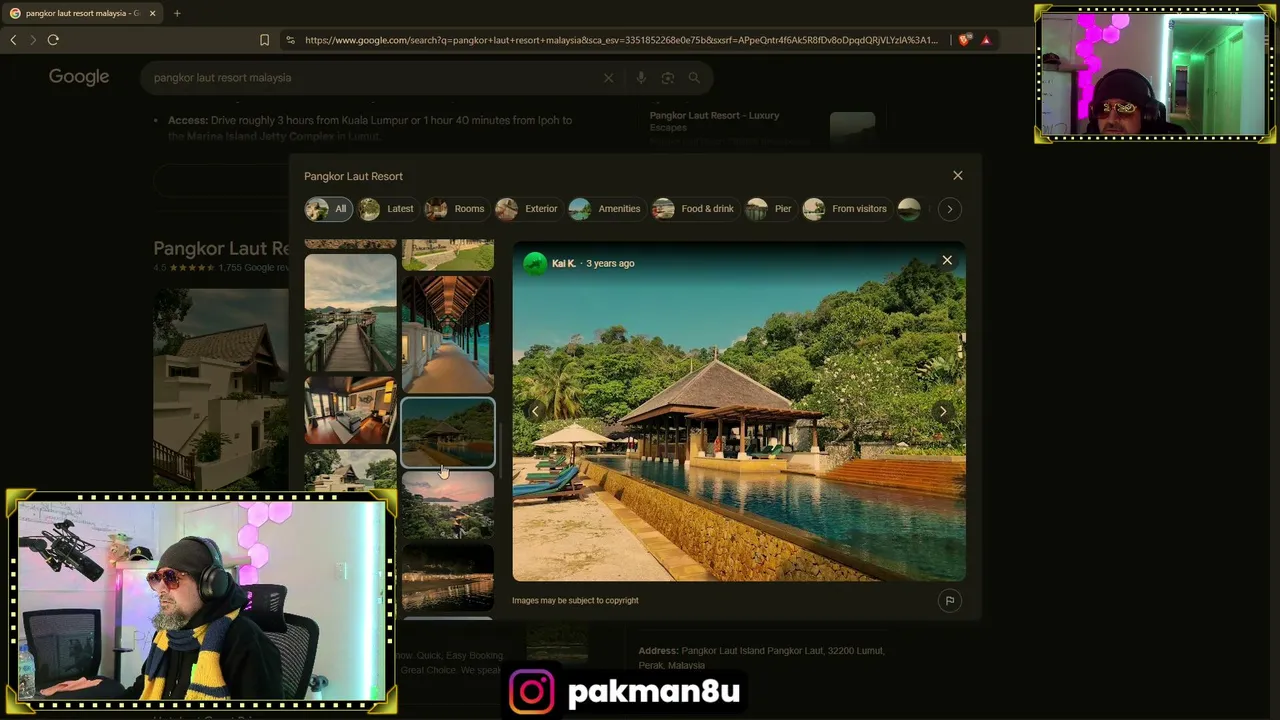Open the wooden pier walkway thumbnail

350,313
